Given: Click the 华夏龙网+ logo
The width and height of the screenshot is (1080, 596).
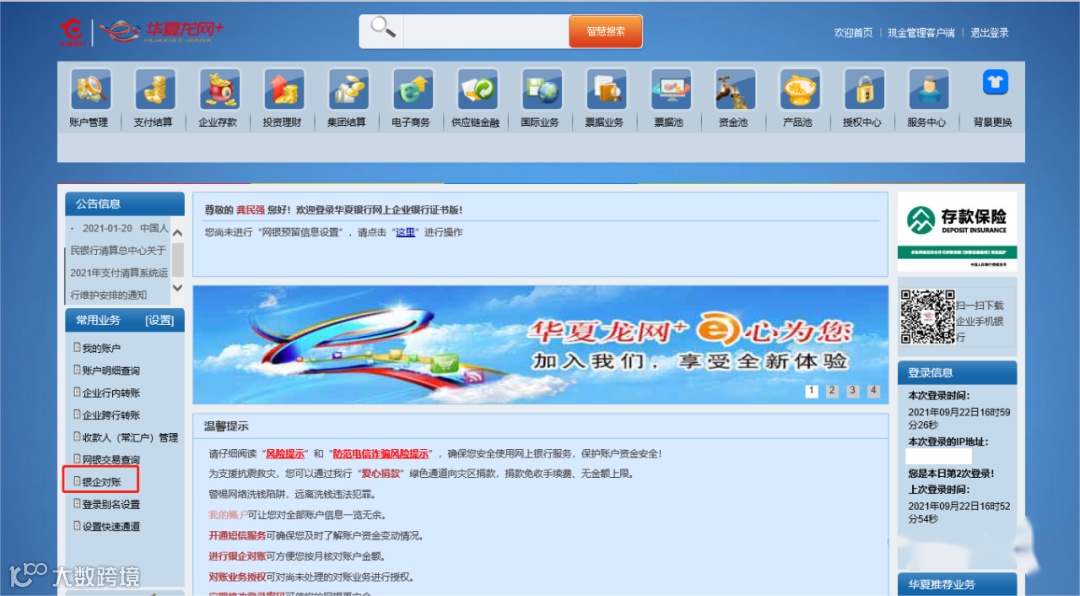Looking at the screenshot, I should [x=161, y=31].
